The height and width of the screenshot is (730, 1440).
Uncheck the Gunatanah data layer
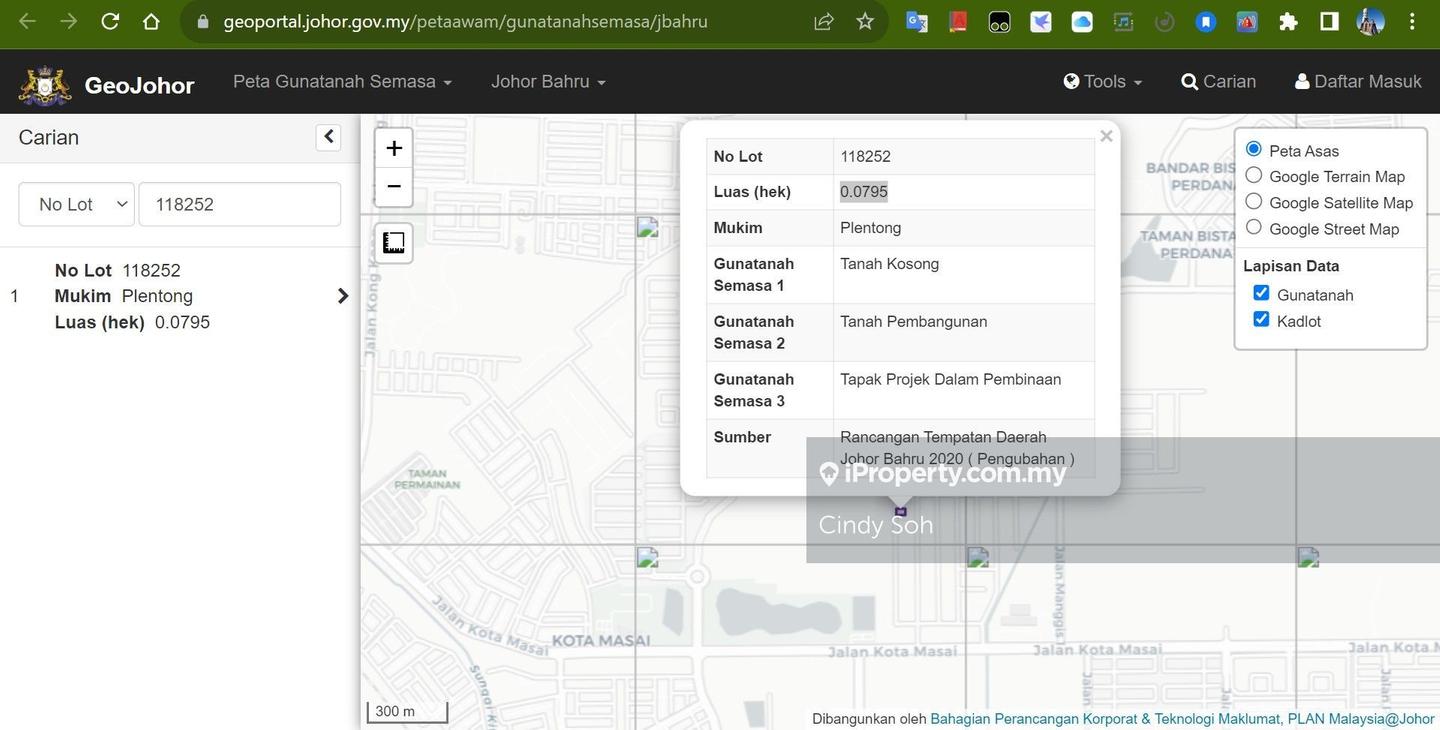tap(1261, 293)
